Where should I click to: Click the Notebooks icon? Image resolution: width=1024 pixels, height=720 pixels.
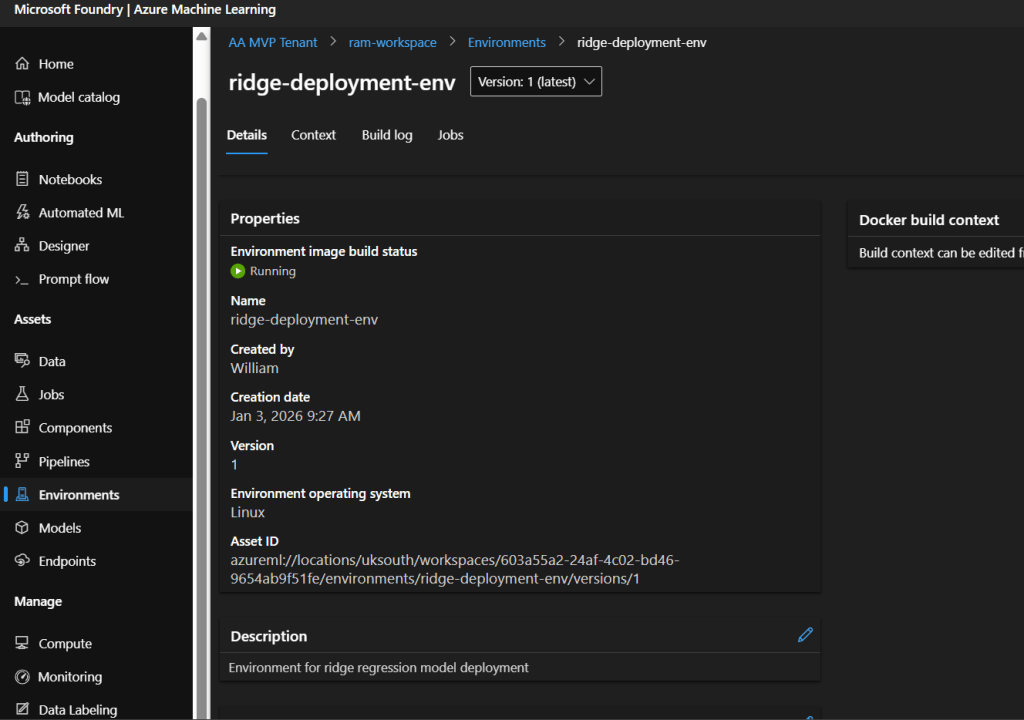tap(22, 180)
